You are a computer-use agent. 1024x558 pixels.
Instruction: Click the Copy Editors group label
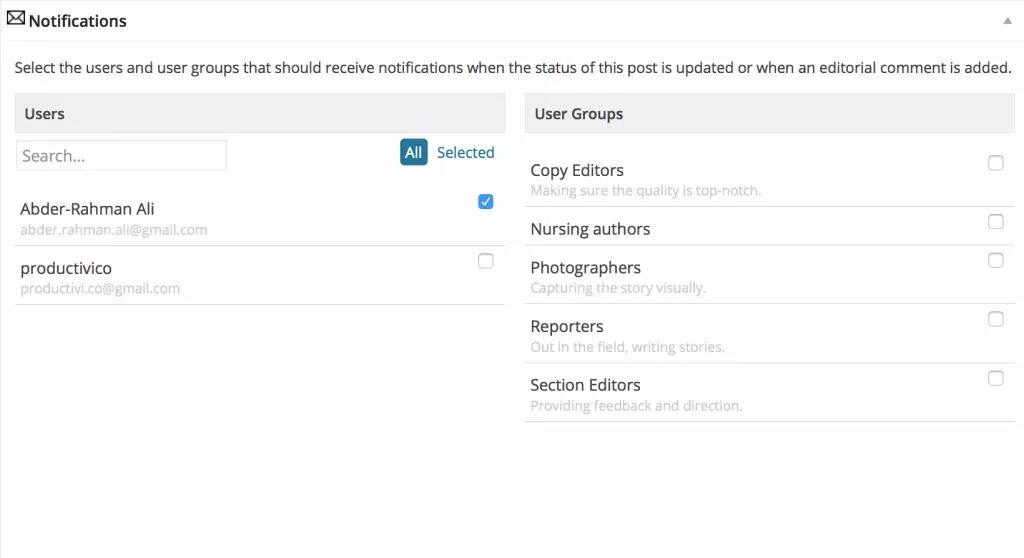click(x=577, y=170)
